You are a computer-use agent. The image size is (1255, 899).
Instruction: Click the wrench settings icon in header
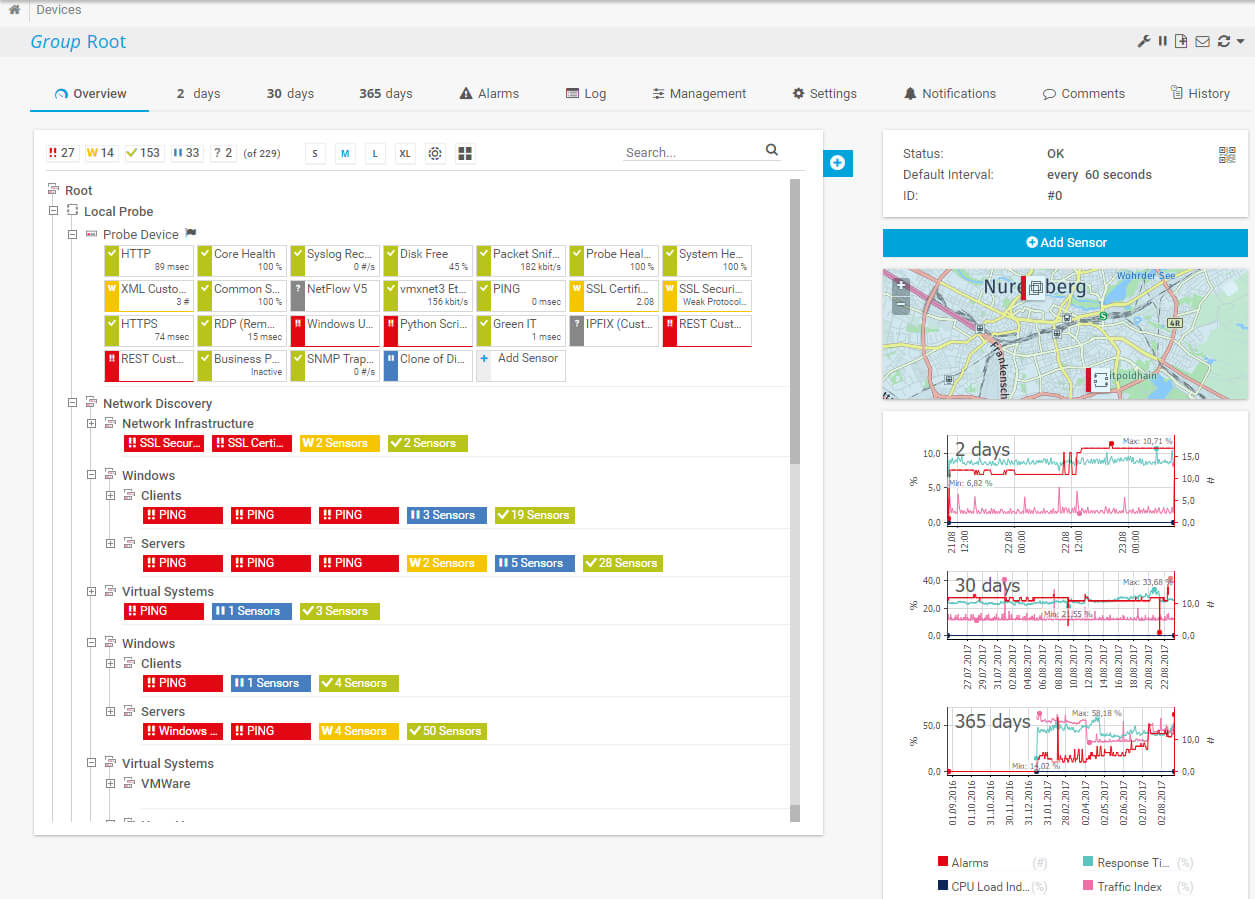click(x=1144, y=41)
